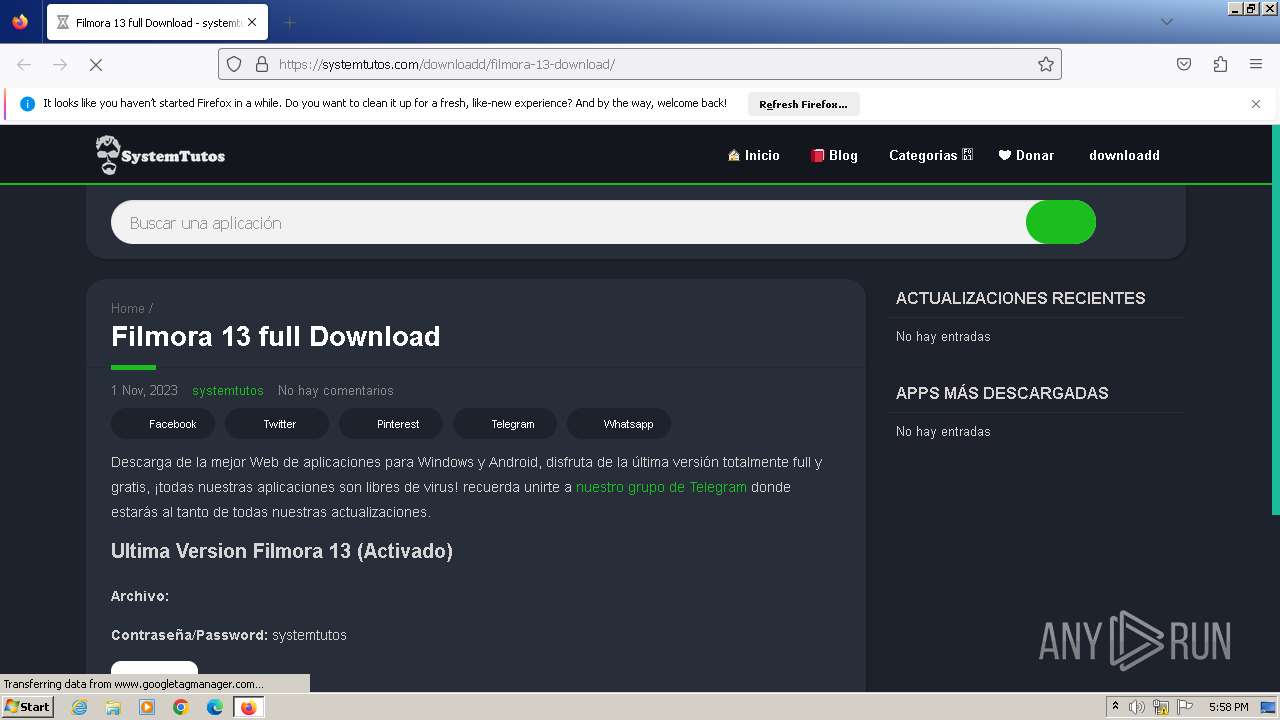The width and height of the screenshot is (1280, 720).
Task: Open the Donar menu item
Action: 1026,155
